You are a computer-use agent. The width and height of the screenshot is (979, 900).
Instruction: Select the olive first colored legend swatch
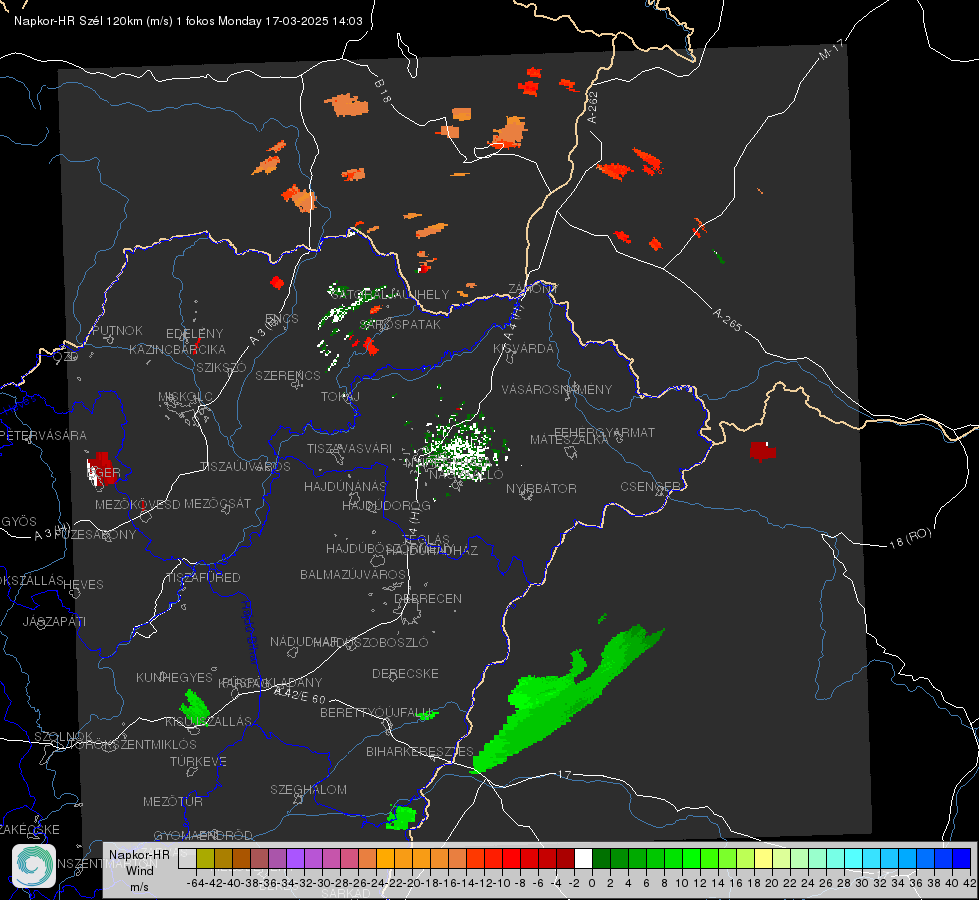point(205,858)
